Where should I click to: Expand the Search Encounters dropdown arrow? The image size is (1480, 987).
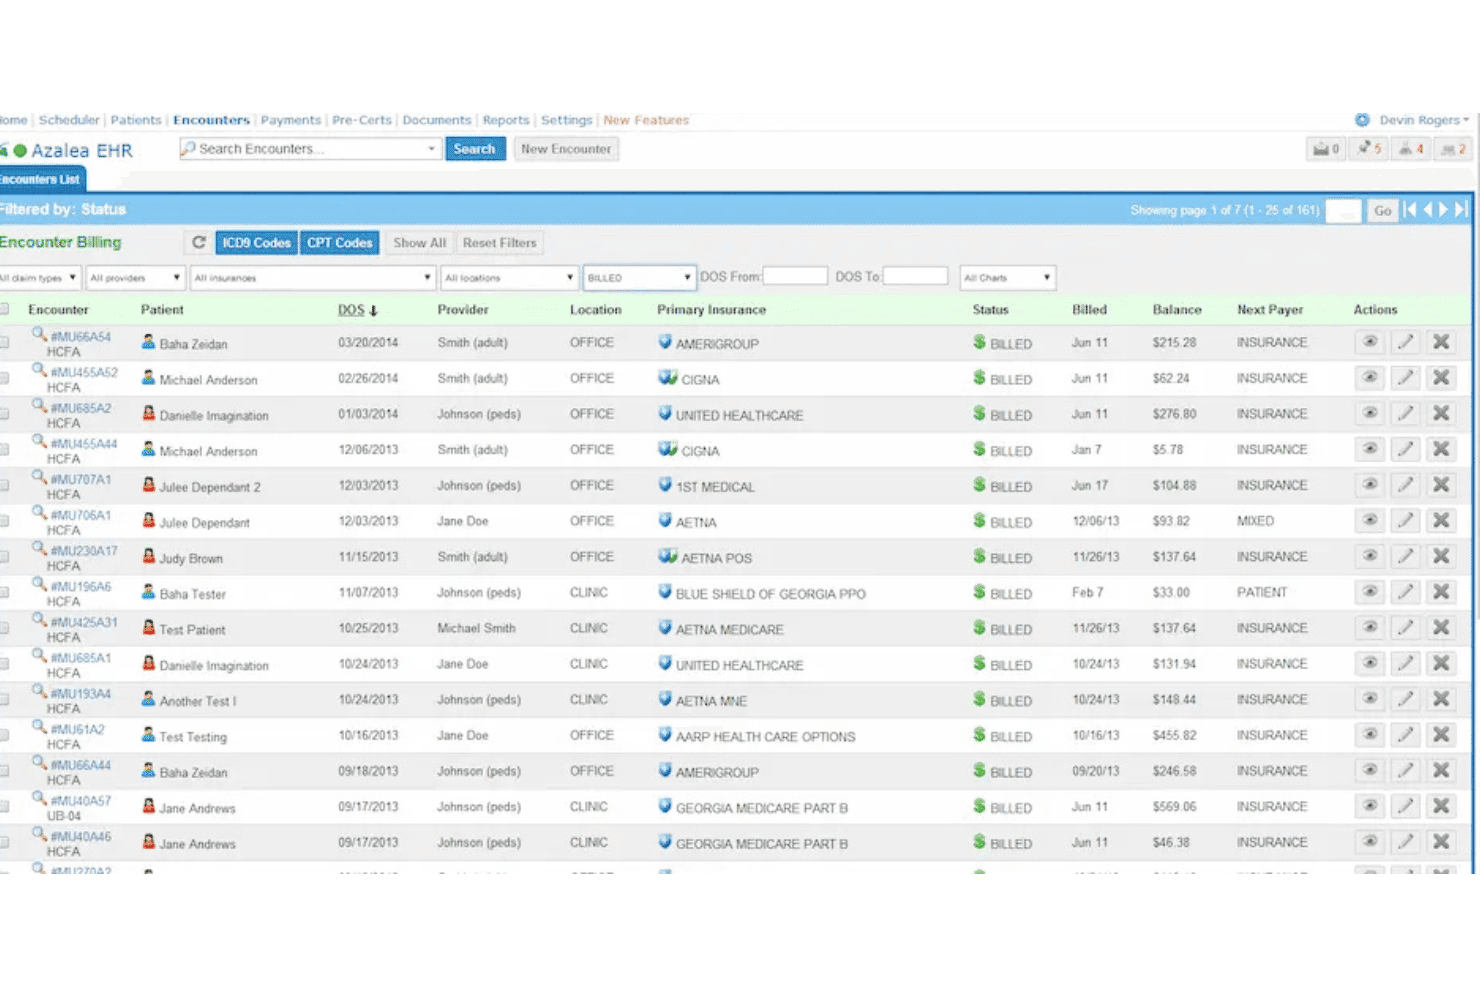[x=431, y=149]
